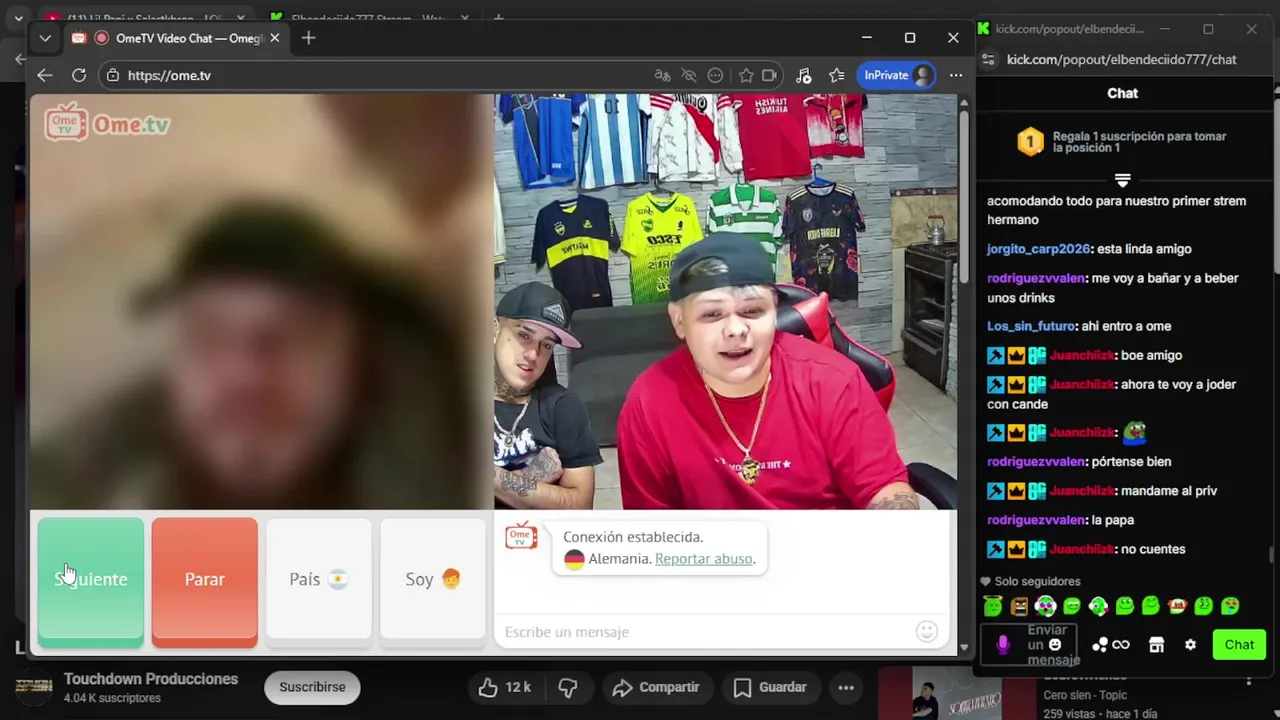Click the address bar in Kick popout window
This screenshot has height=720, width=1280.
coord(1122,60)
